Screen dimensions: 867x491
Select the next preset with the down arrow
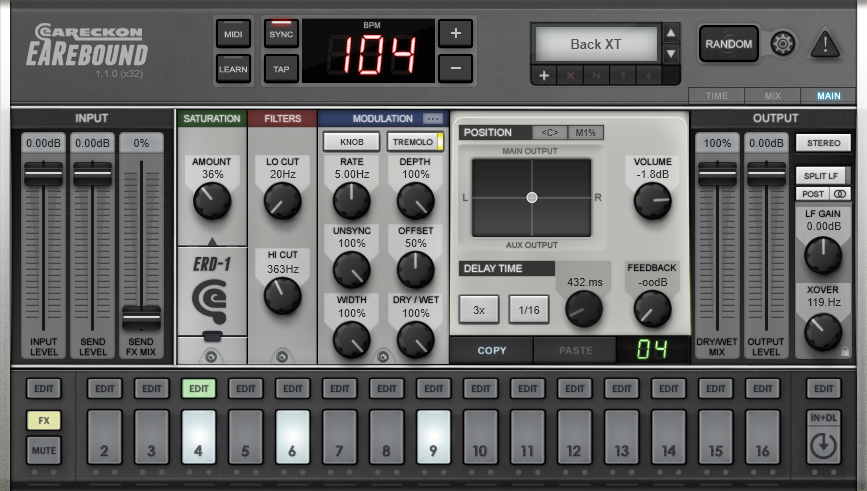(671, 54)
